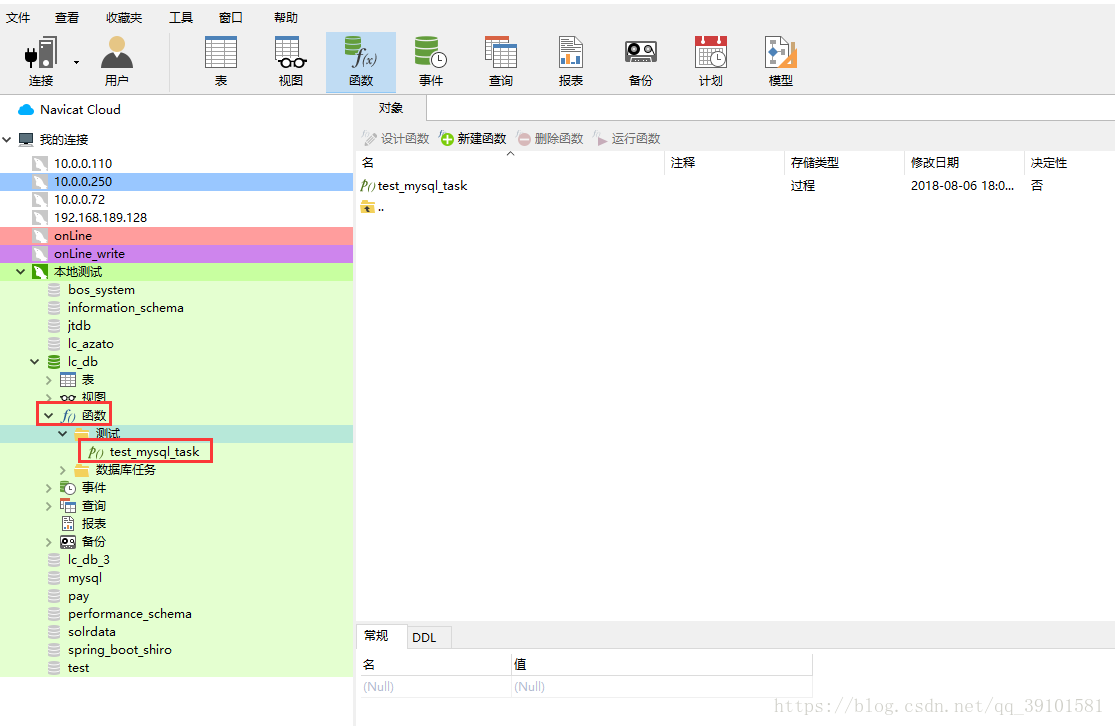The width and height of the screenshot is (1115, 726).
Task: Sort by the 修改日期 column header
Action: point(963,163)
